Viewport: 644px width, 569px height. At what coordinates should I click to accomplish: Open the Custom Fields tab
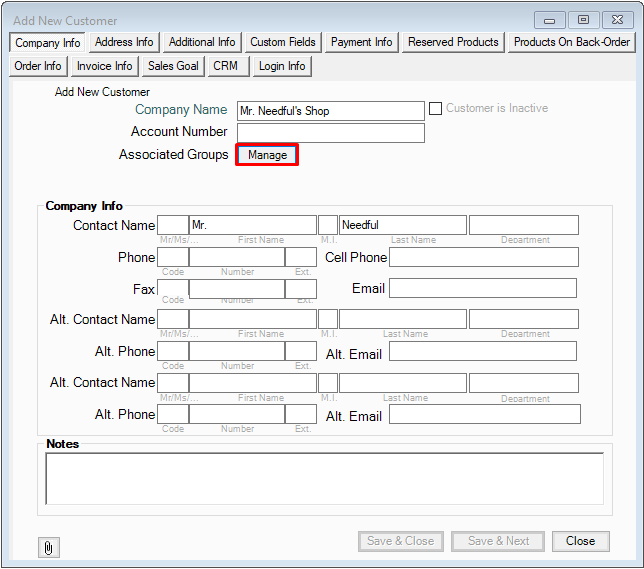click(283, 42)
